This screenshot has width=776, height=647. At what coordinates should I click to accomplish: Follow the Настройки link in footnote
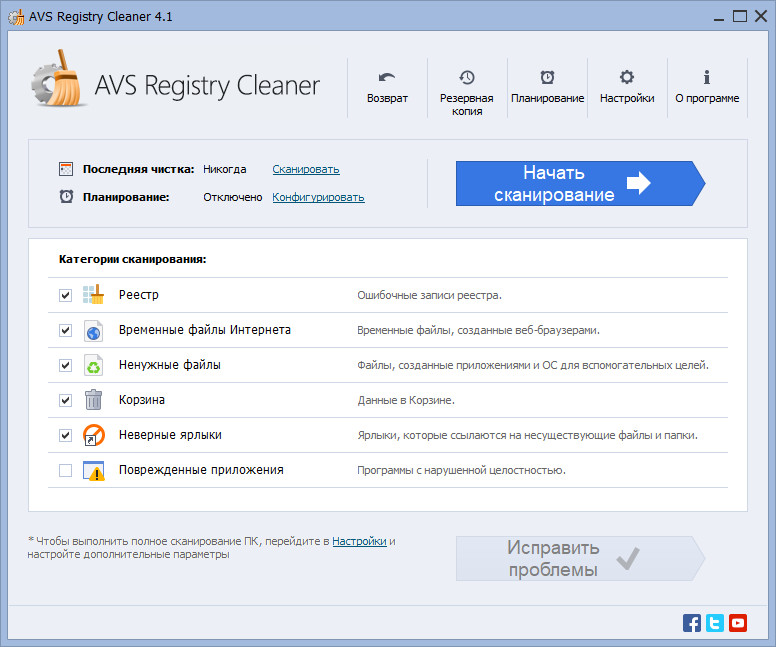point(359,541)
